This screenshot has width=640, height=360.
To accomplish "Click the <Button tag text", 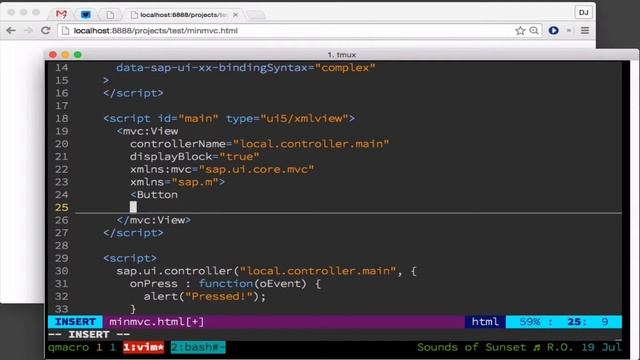I will coord(154,195).
